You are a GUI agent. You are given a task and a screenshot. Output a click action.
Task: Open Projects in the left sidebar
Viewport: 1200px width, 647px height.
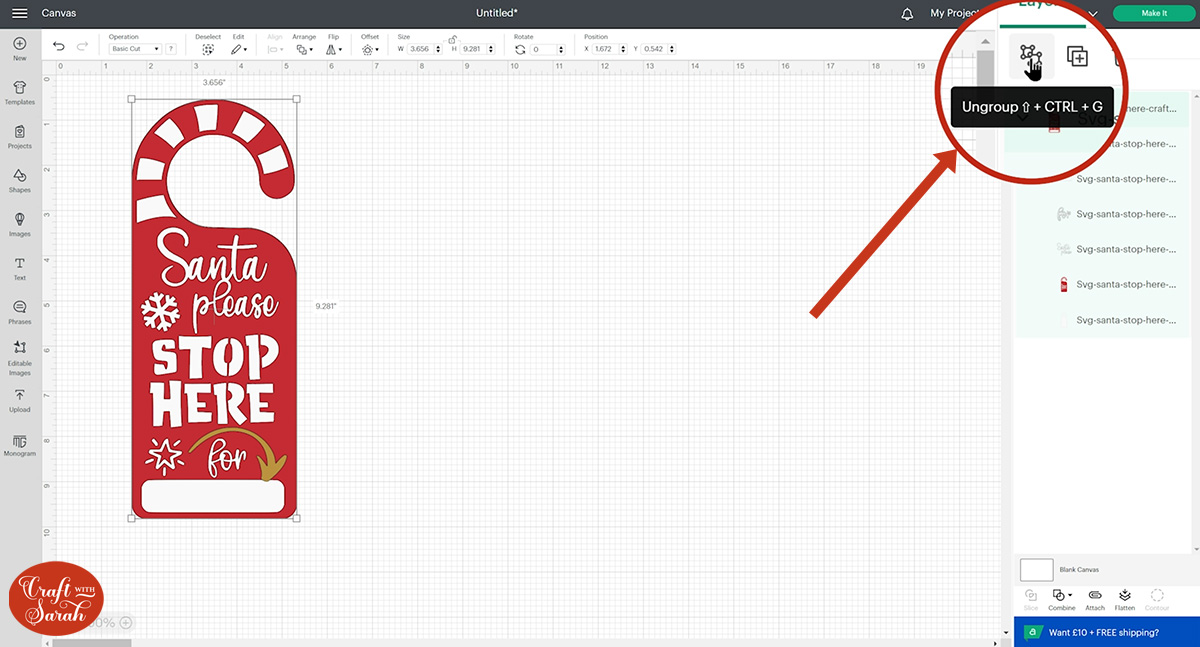click(19, 137)
